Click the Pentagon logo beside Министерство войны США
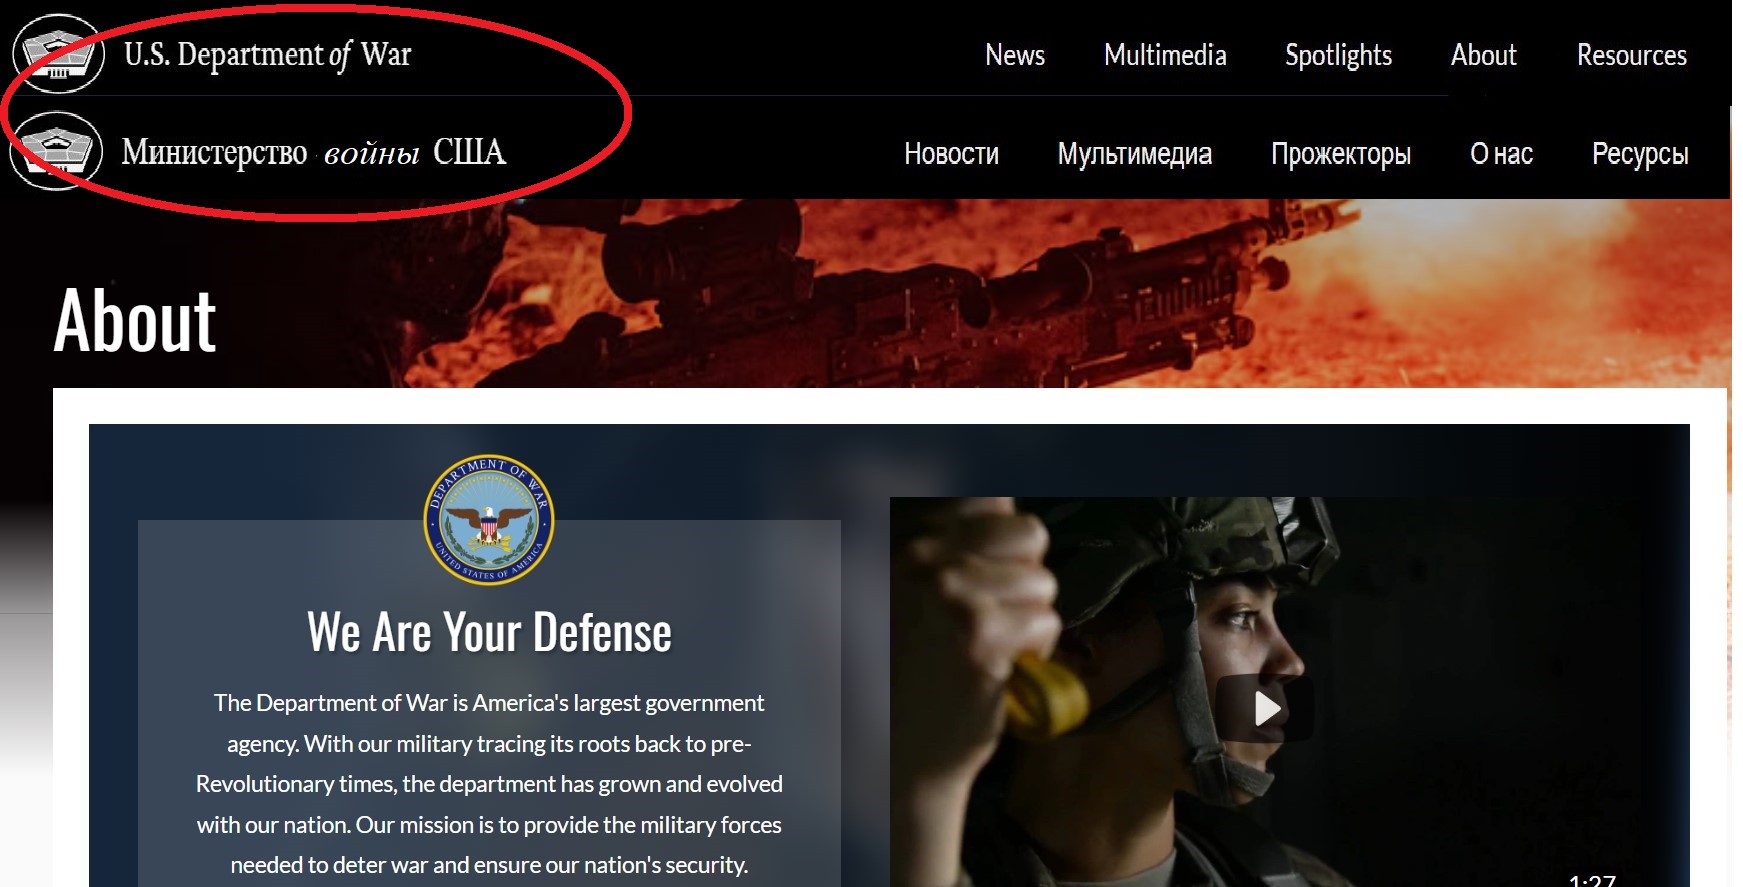1743x887 pixels. pyautogui.click(x=57, y=151)
